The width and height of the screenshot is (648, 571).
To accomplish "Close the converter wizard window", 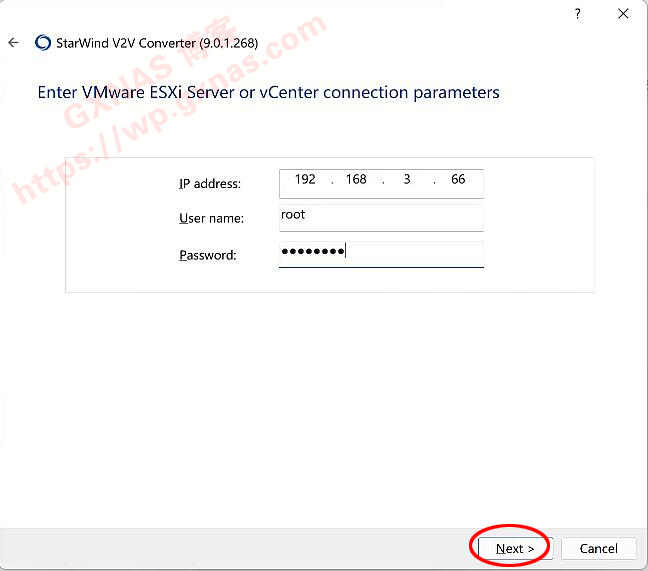I will [x=623, y=13].
